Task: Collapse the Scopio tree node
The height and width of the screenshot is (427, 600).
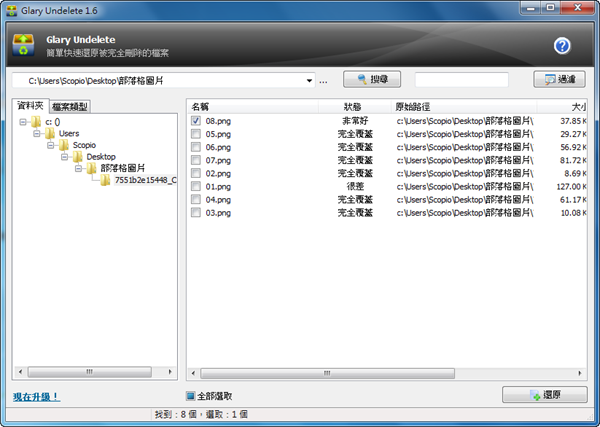Action: pos(50,145)
